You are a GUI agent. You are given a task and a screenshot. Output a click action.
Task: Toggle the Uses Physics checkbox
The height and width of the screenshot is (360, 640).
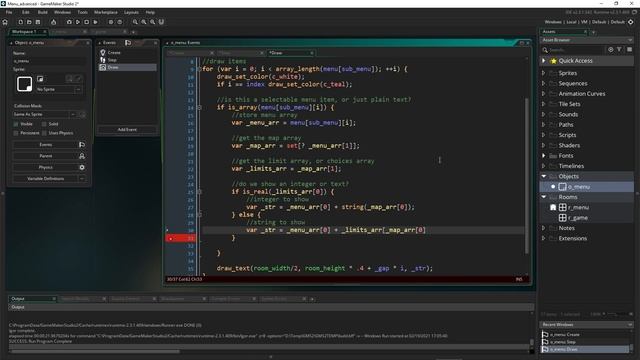[x=44, y=133]
